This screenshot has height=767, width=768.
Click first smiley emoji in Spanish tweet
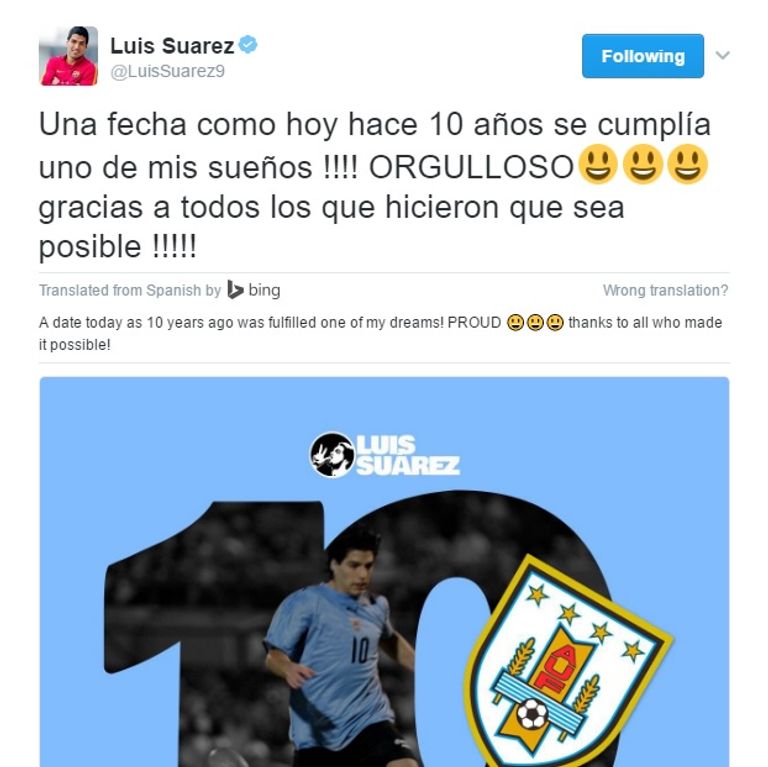pyautogui.click(x=598, y=164)
